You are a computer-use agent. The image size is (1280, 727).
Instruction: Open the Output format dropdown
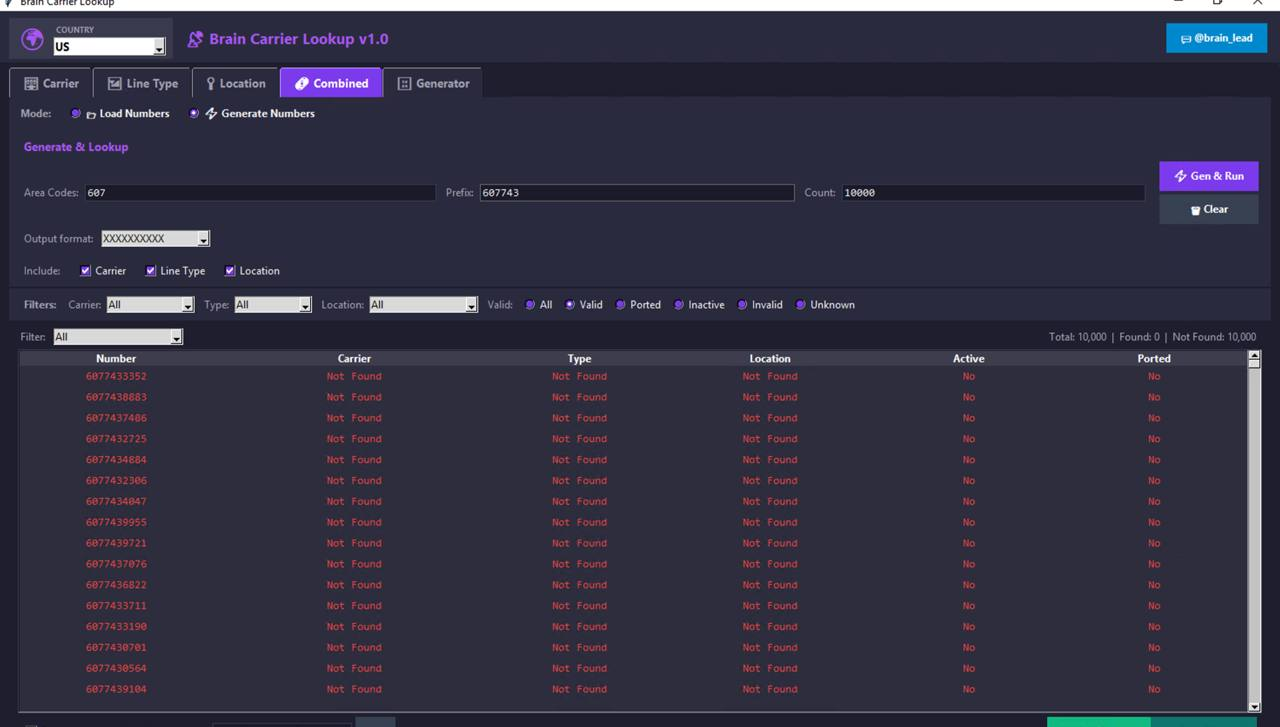click(x=156, y=239)
